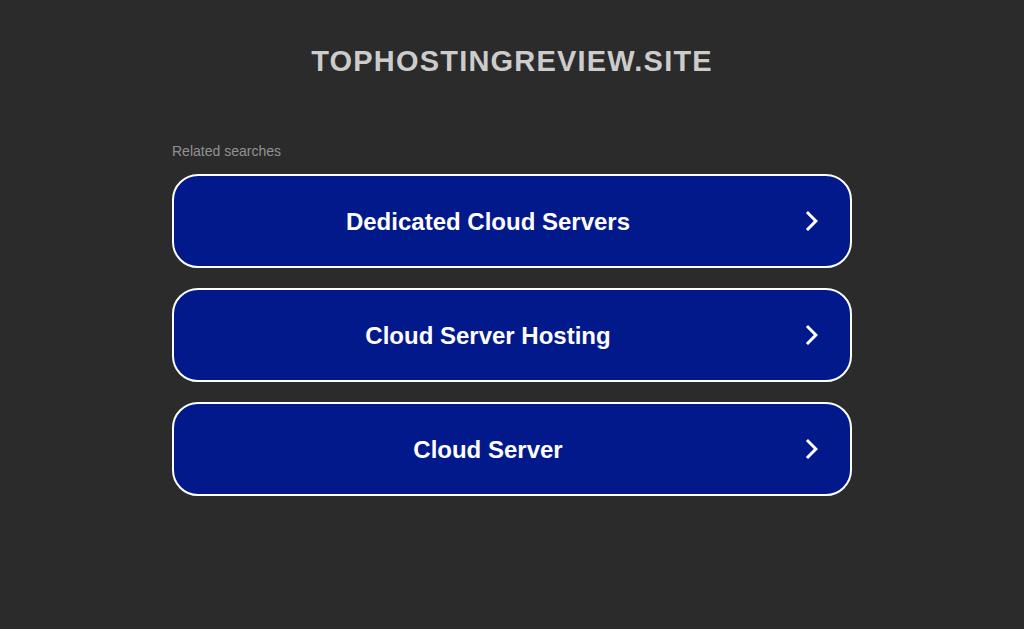The width and height of the screenshot is (1024, 629).
Task: Open the Cloud Server Hosting search link
Action: (511, 335)
